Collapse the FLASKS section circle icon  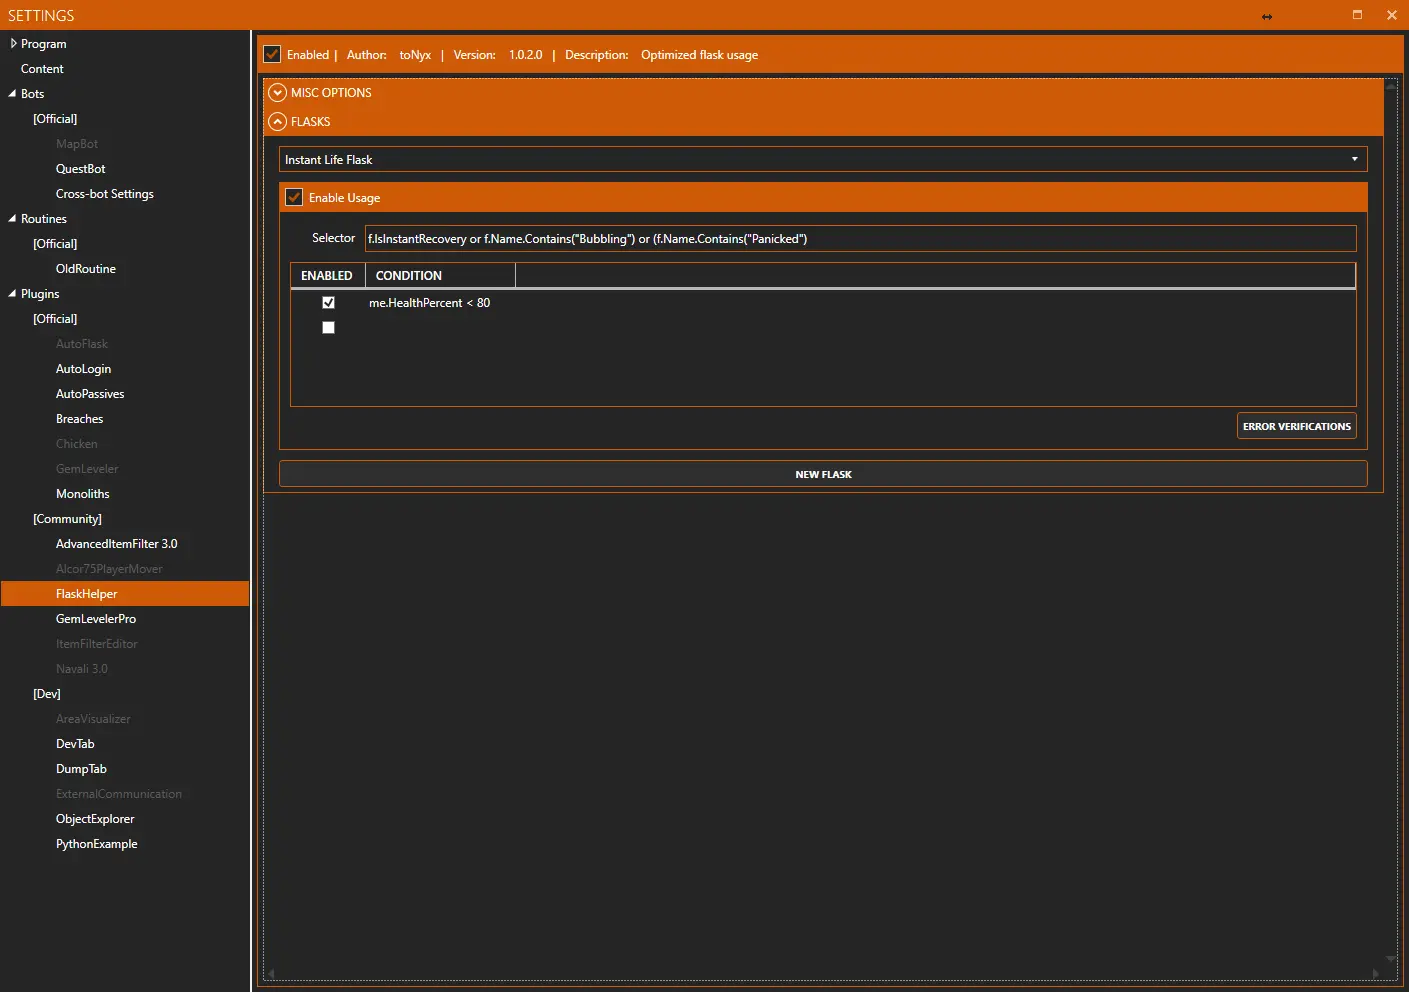pyautogui.click(x=278, y=122)
